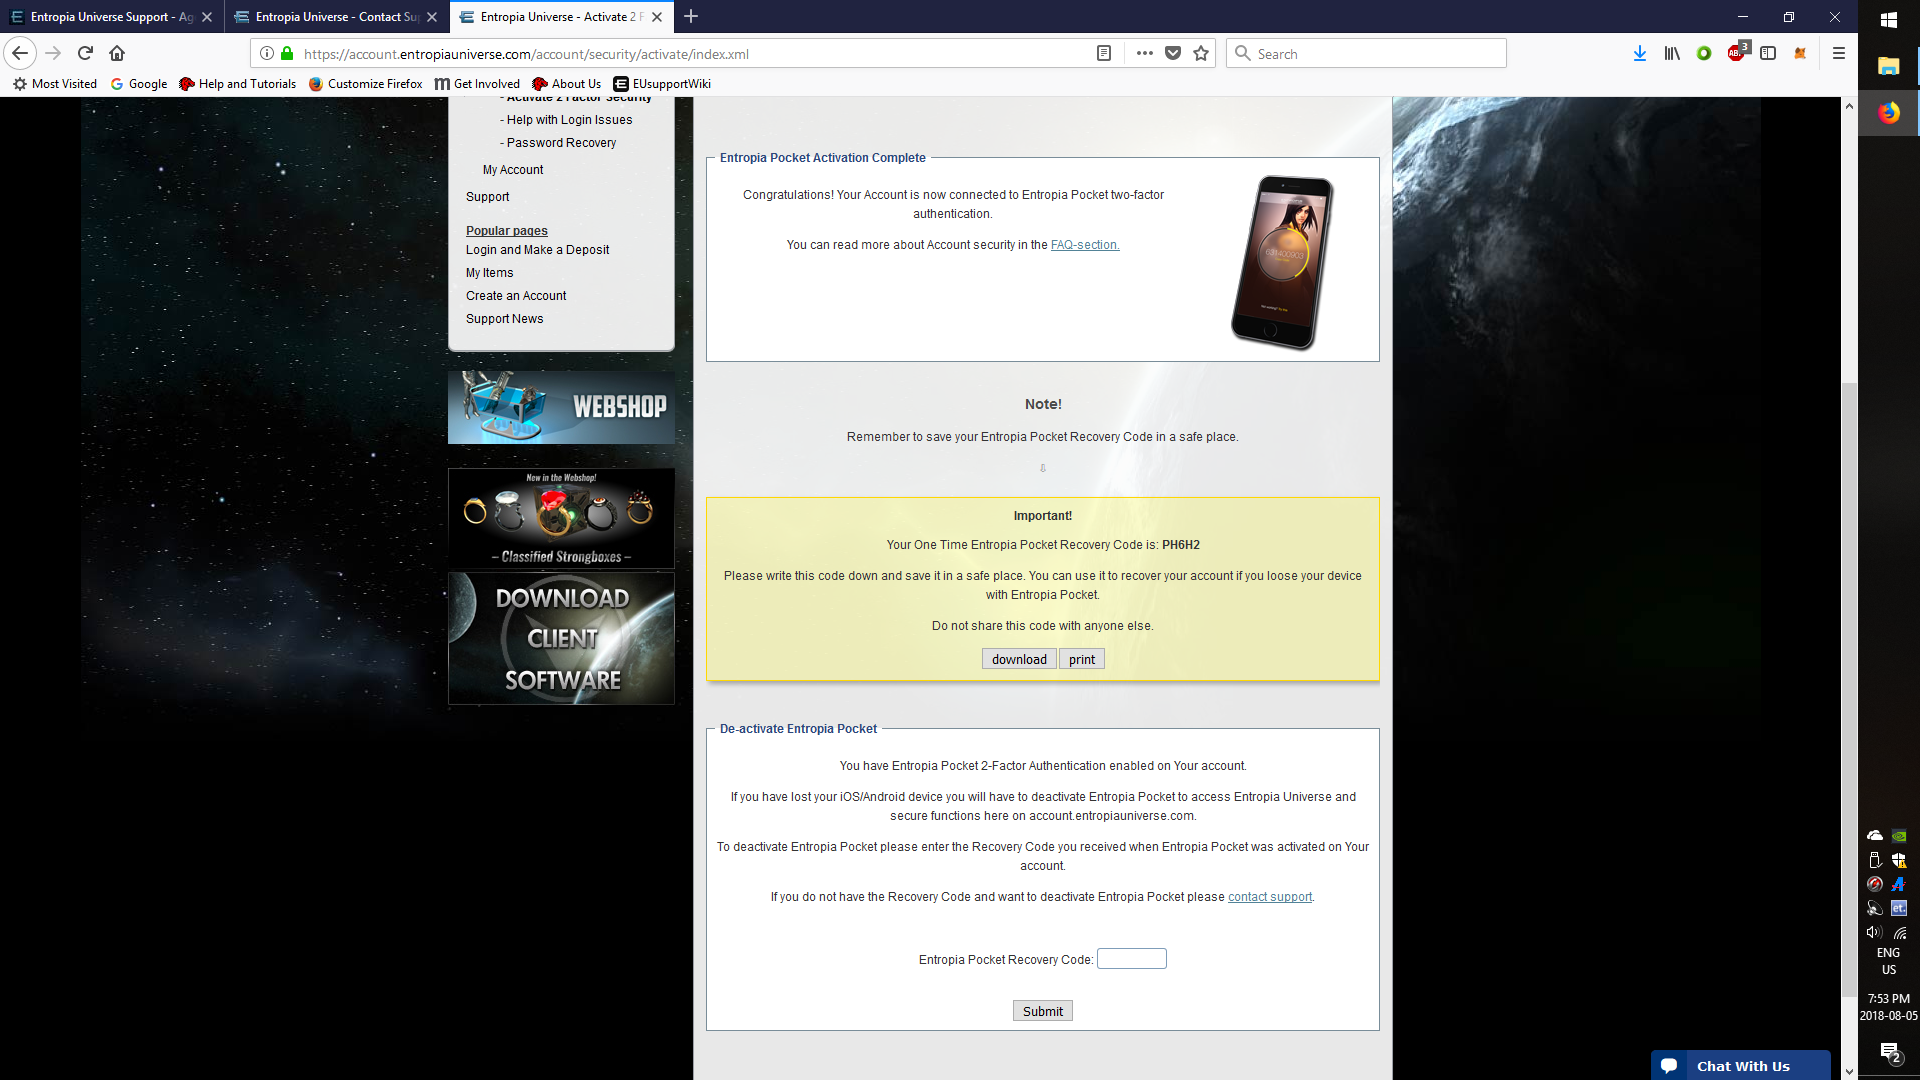
Task: Open the Firefox home page
Action: pyautogui.click(x=117, y=53)
